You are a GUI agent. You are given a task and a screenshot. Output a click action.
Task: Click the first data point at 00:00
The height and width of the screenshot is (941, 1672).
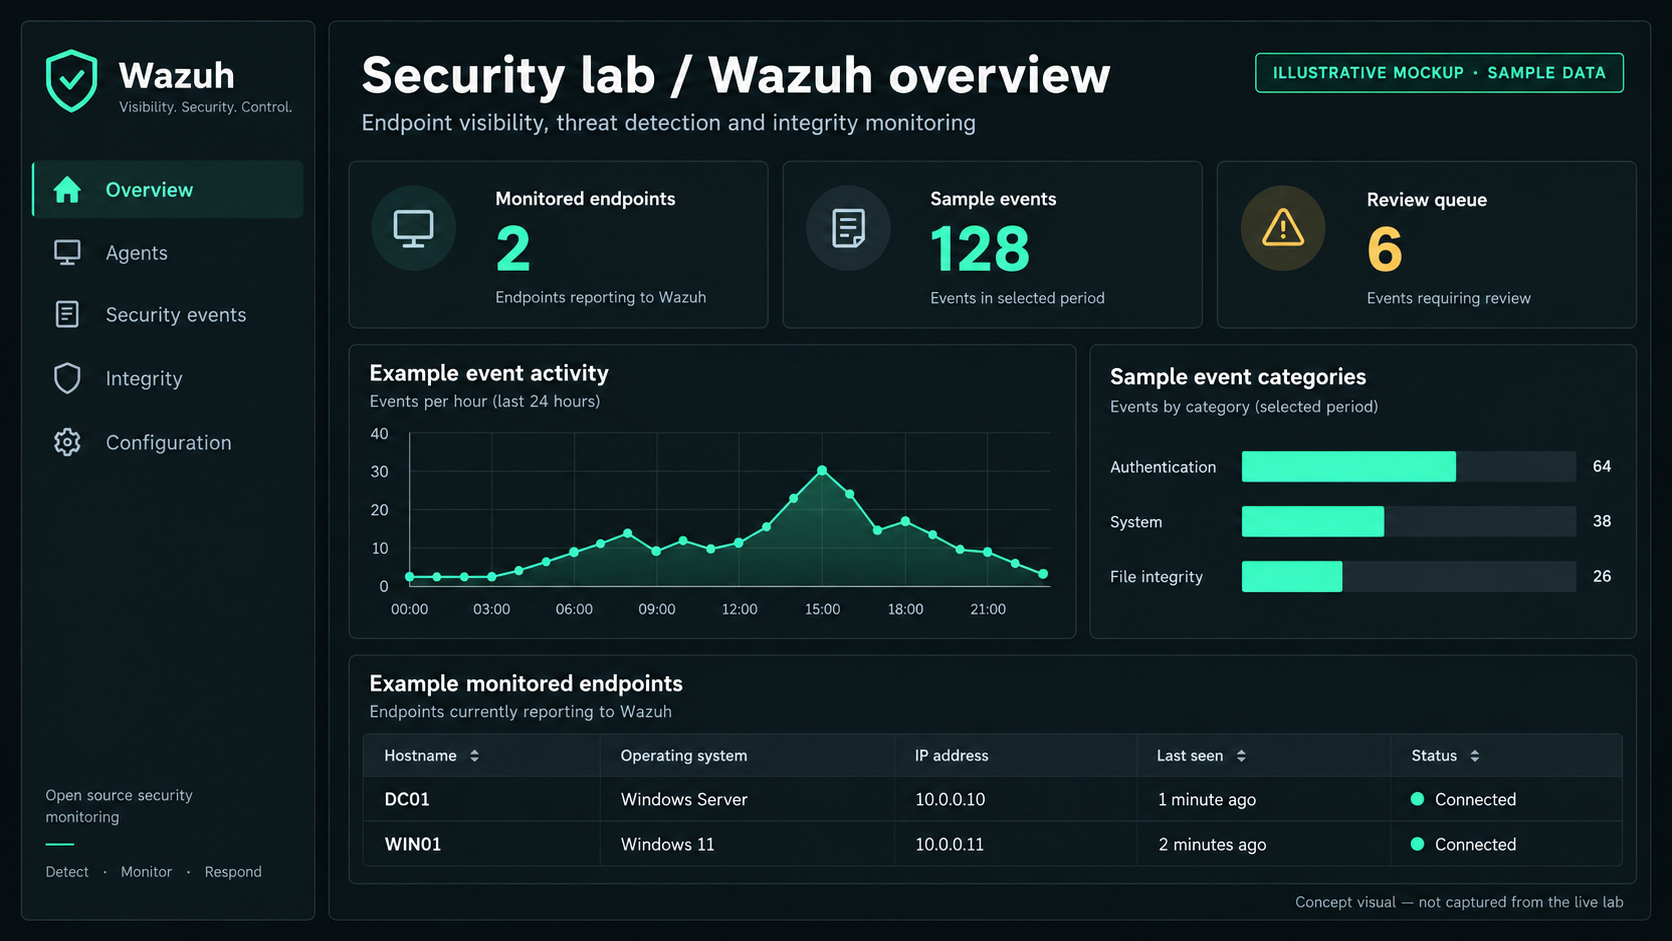click(410, 577)
